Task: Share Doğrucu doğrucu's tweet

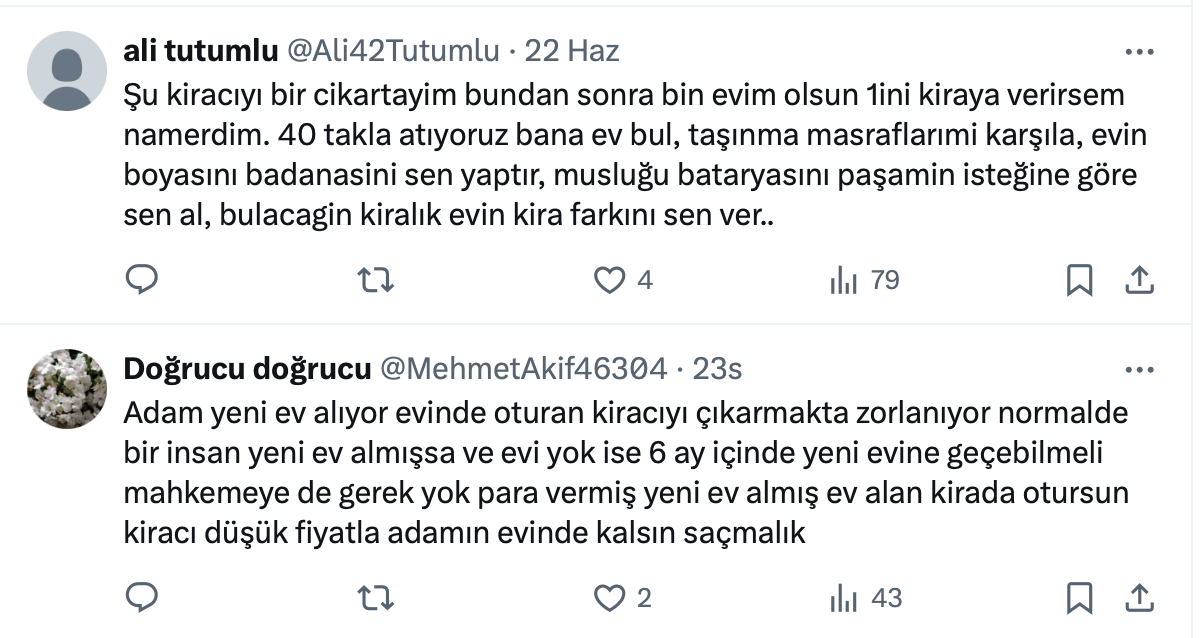Action: point(1139,598)
